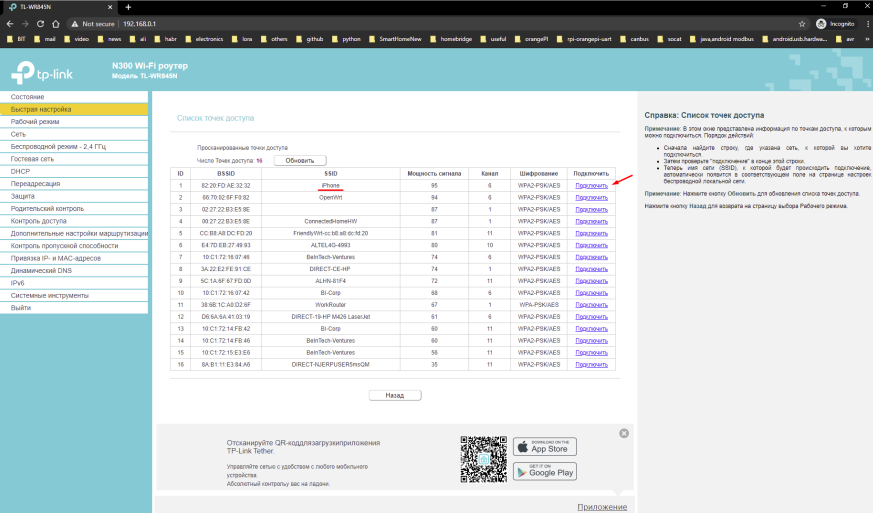Open the Incognito profile indicator
The width and height of the screenshot is (873, 513).
(x=835, y=24)
